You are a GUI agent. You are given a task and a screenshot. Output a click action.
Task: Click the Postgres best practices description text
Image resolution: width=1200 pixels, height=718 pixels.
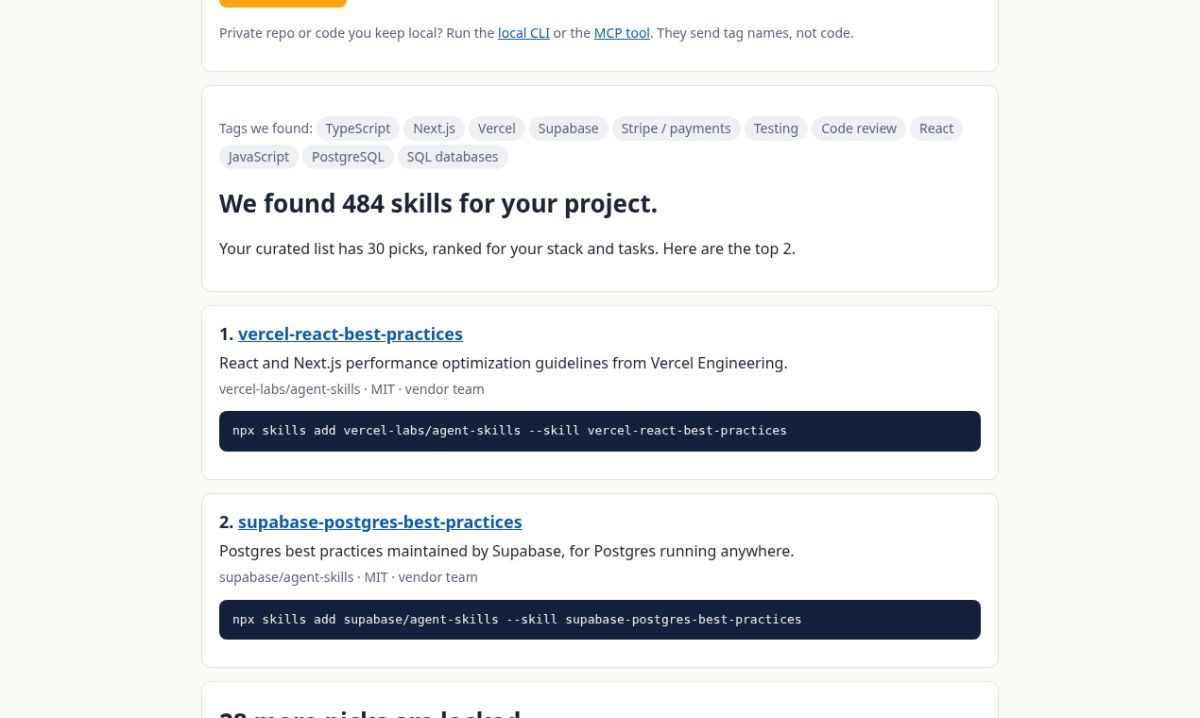[x=506, y=551]
